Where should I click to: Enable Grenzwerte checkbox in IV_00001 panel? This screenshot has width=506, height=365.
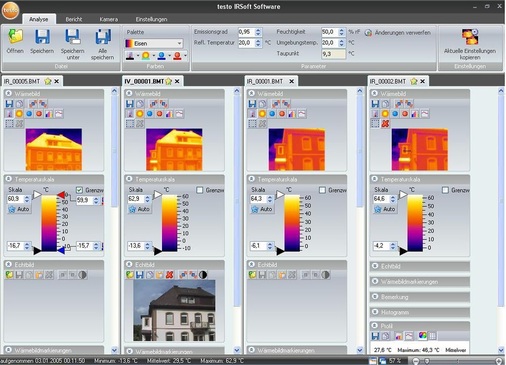point(200,190)
